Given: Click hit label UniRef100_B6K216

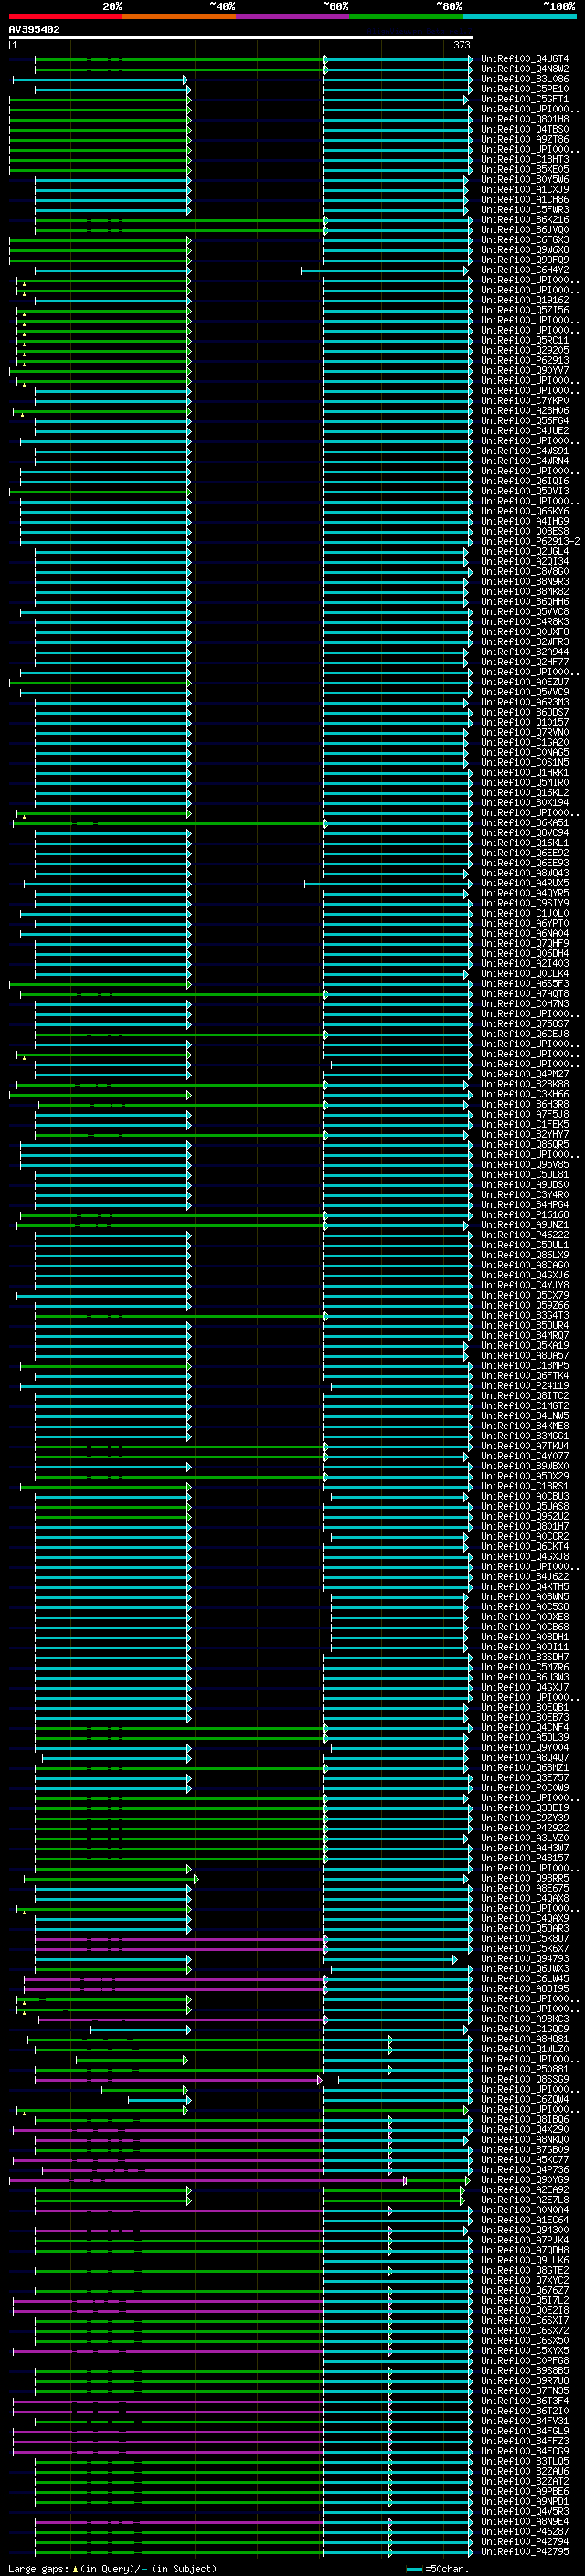Looking at the screenshot, I should [525, 219].
